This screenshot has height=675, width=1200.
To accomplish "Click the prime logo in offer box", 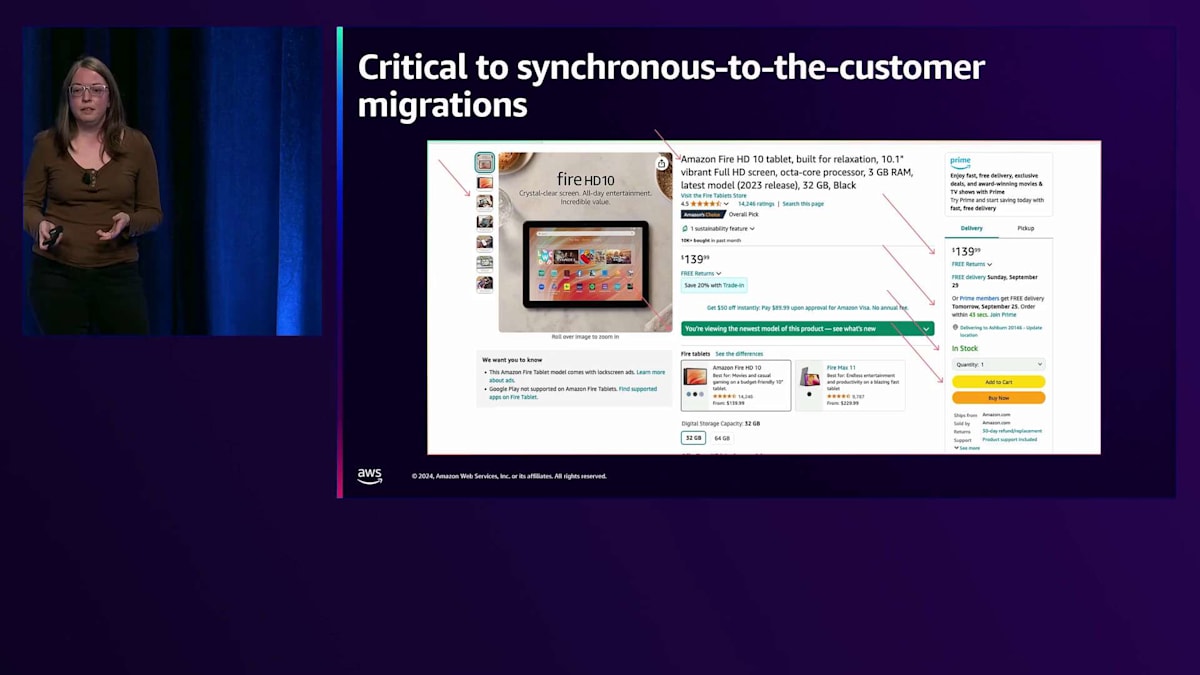I will [x=960, y=161].
